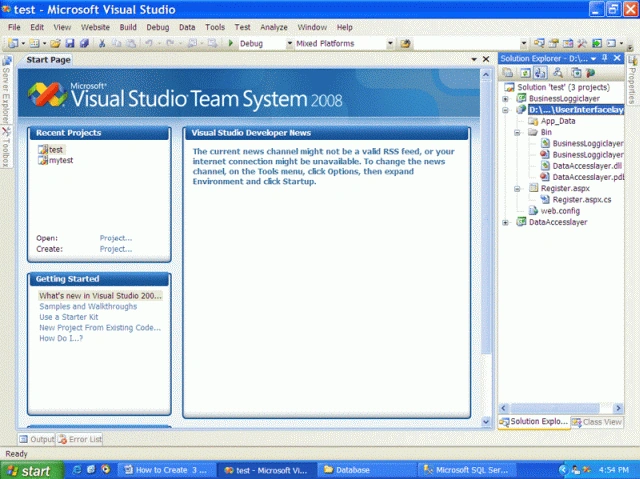Click the Open File folder icon
The width and height of the screenshot is (640, 479).
[x=56, y=43]
